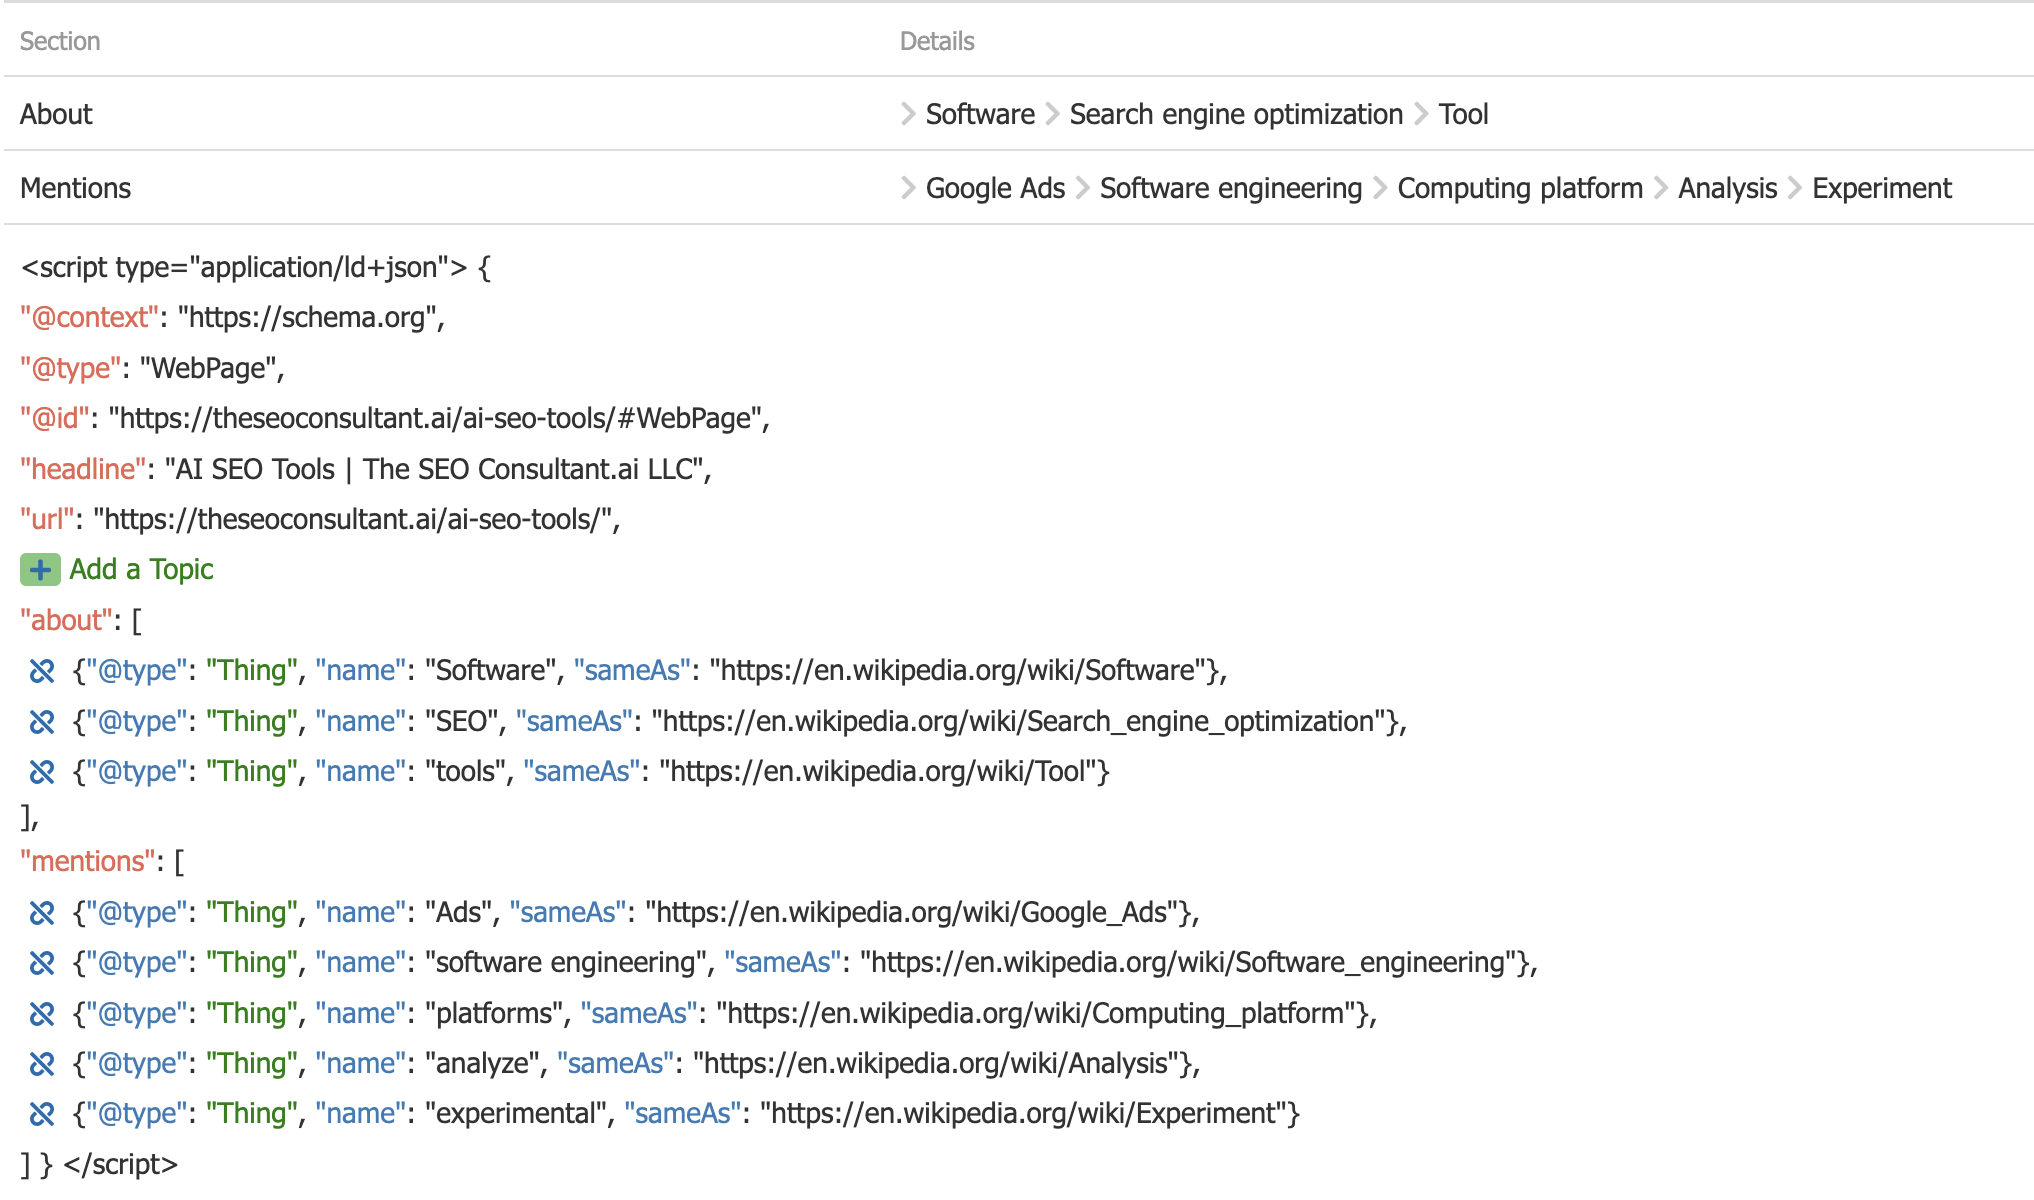Unlink the tools topic entry
The height and width of the screenshot is (1200, 2034).
pos(40,771)
